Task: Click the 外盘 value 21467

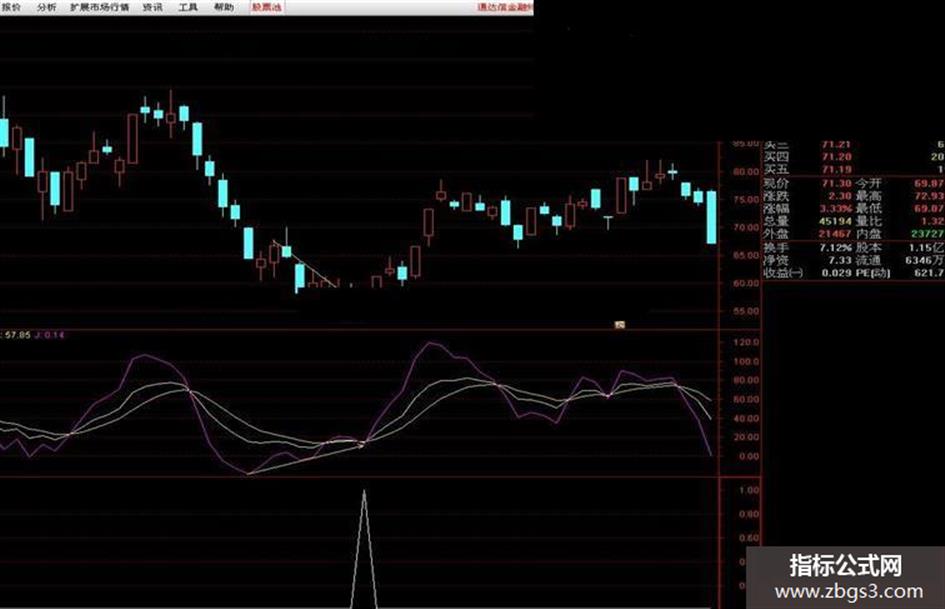Action: pos(835,234)
